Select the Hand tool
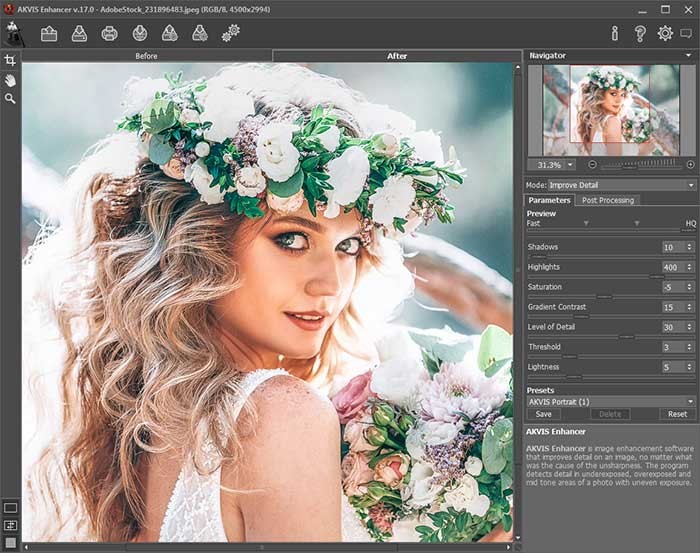Image resolution: width=700 pixels, height=553 pixels. tap(10, 80)
